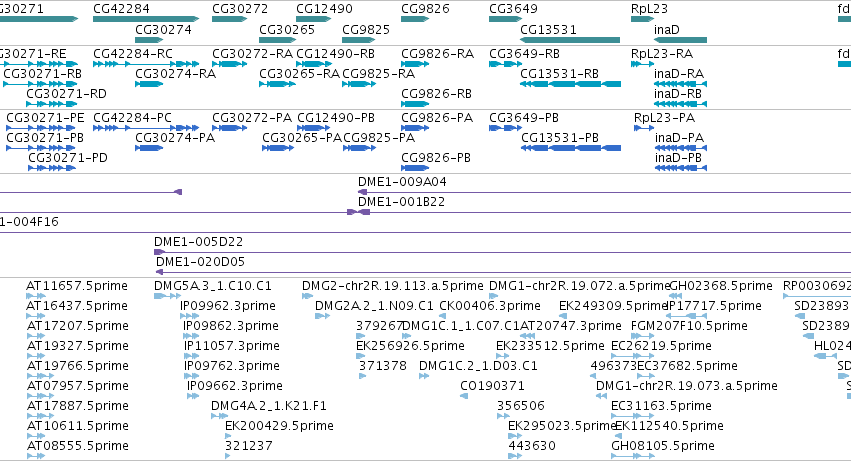Select the inaD-RA transcript label
851x461 pixels.
pos(679,74)
